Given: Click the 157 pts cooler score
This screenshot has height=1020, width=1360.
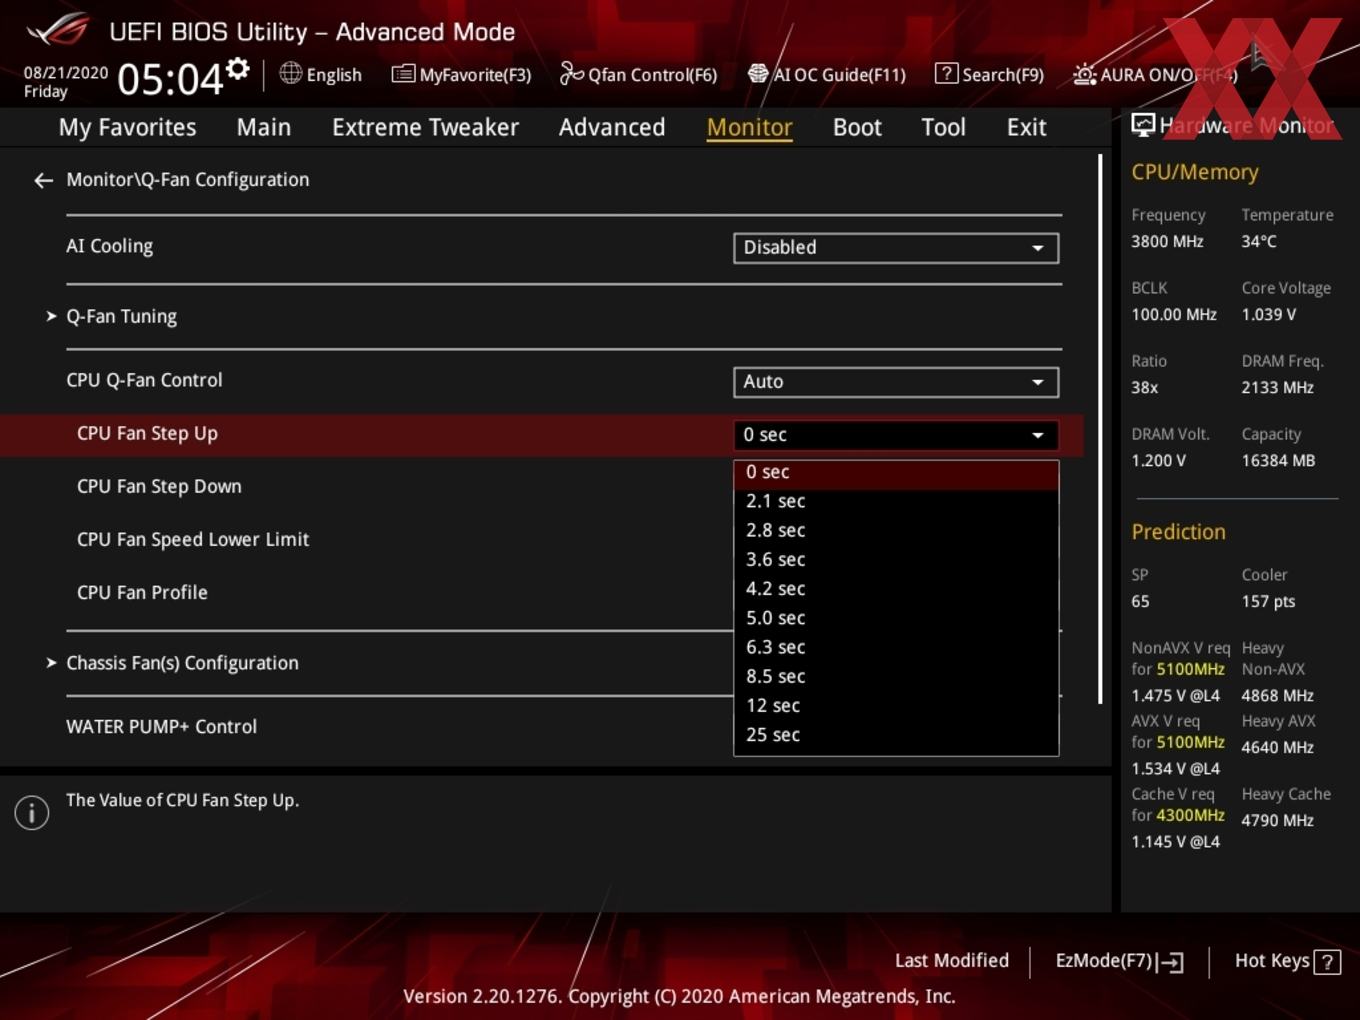Looking at the screenshot, I should coord(1268,602).
